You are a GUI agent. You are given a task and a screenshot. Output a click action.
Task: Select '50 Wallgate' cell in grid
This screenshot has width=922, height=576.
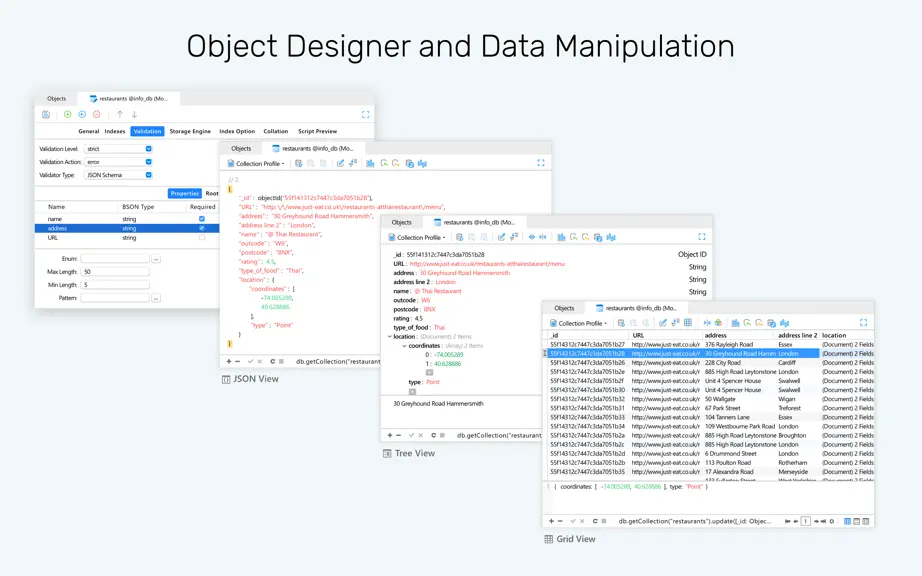tap(720, 399)
